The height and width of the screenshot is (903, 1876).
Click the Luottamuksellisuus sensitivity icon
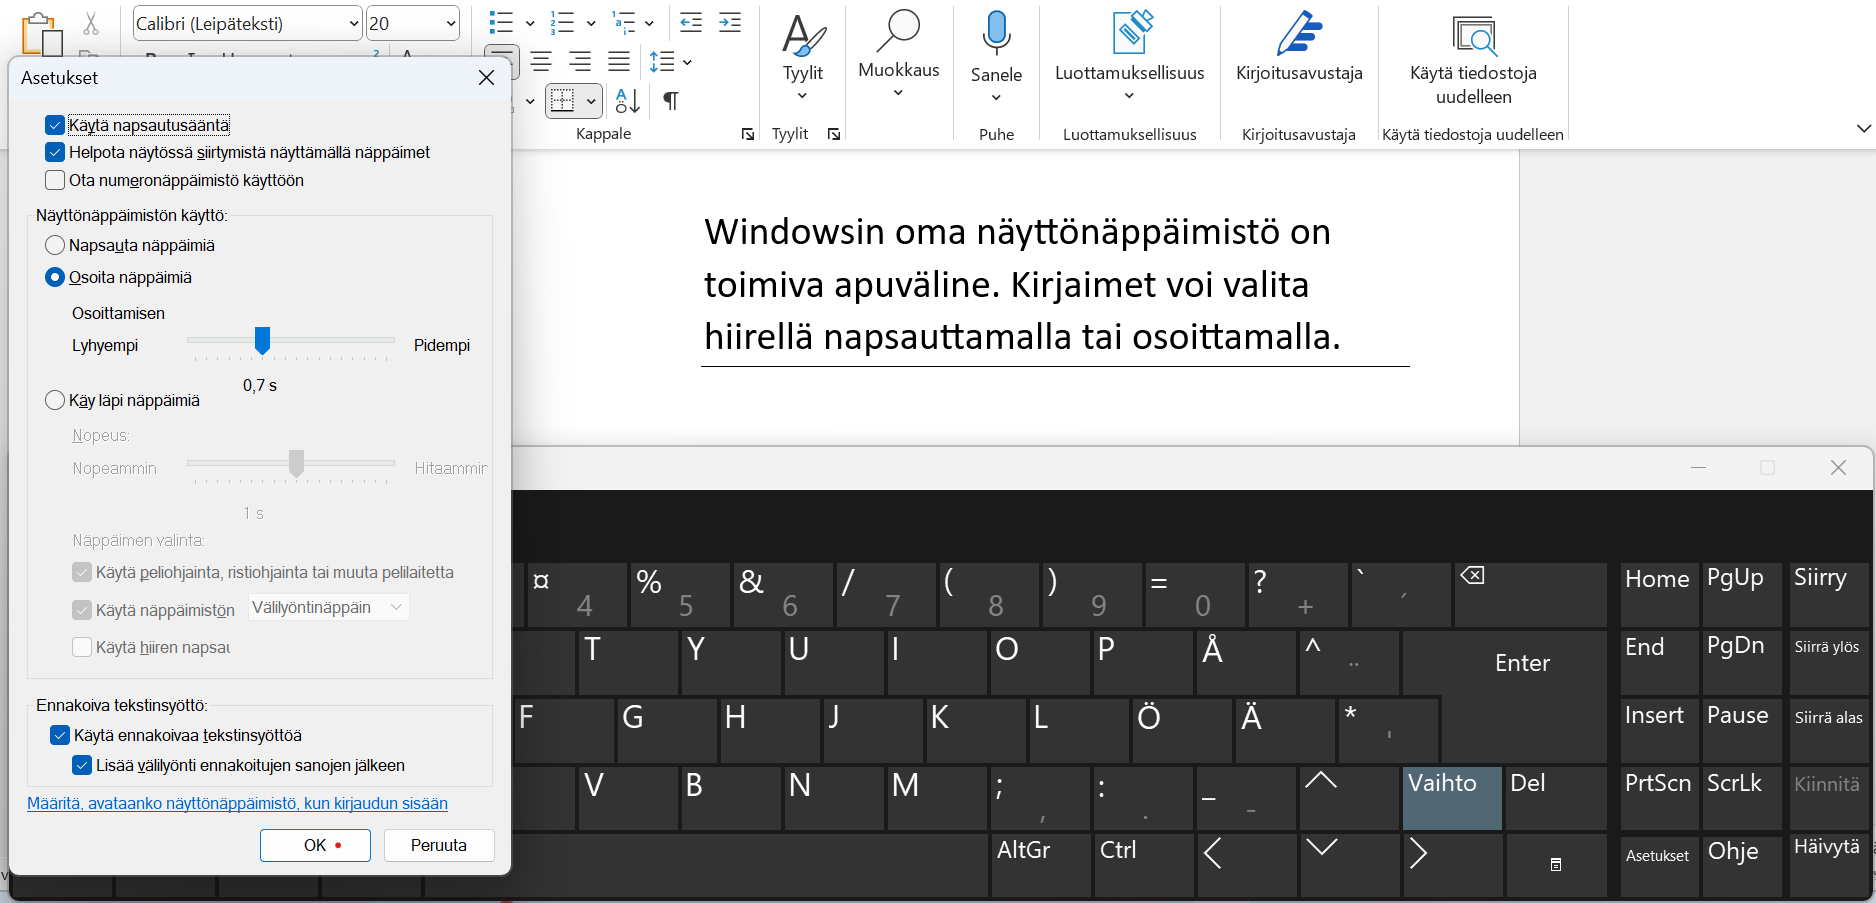tap(1129, 32)
